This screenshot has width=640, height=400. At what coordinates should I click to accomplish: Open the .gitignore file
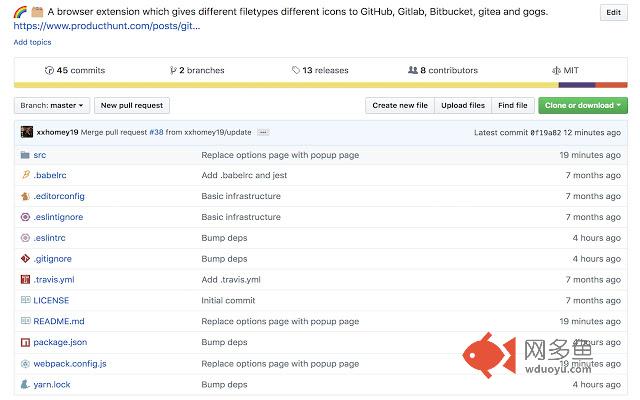click(x=52, y=258)
